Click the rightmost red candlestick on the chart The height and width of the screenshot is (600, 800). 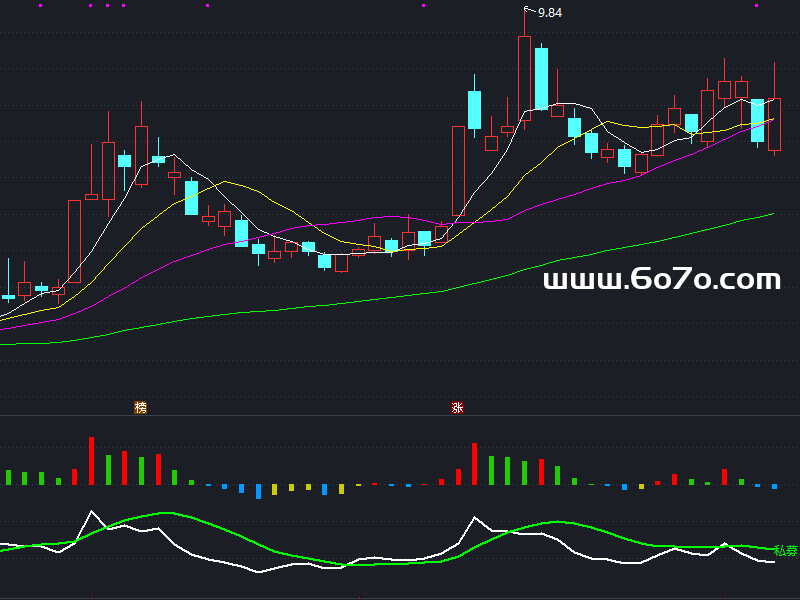pyautogui.click(x=774, y=124)
